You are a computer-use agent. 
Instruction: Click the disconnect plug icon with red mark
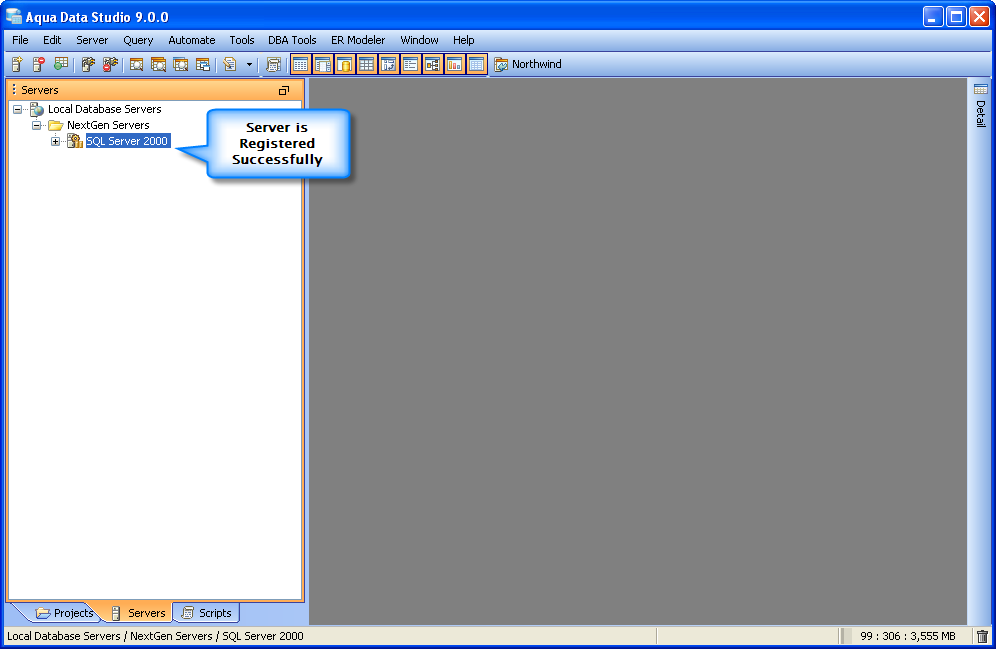coord(111,64)
